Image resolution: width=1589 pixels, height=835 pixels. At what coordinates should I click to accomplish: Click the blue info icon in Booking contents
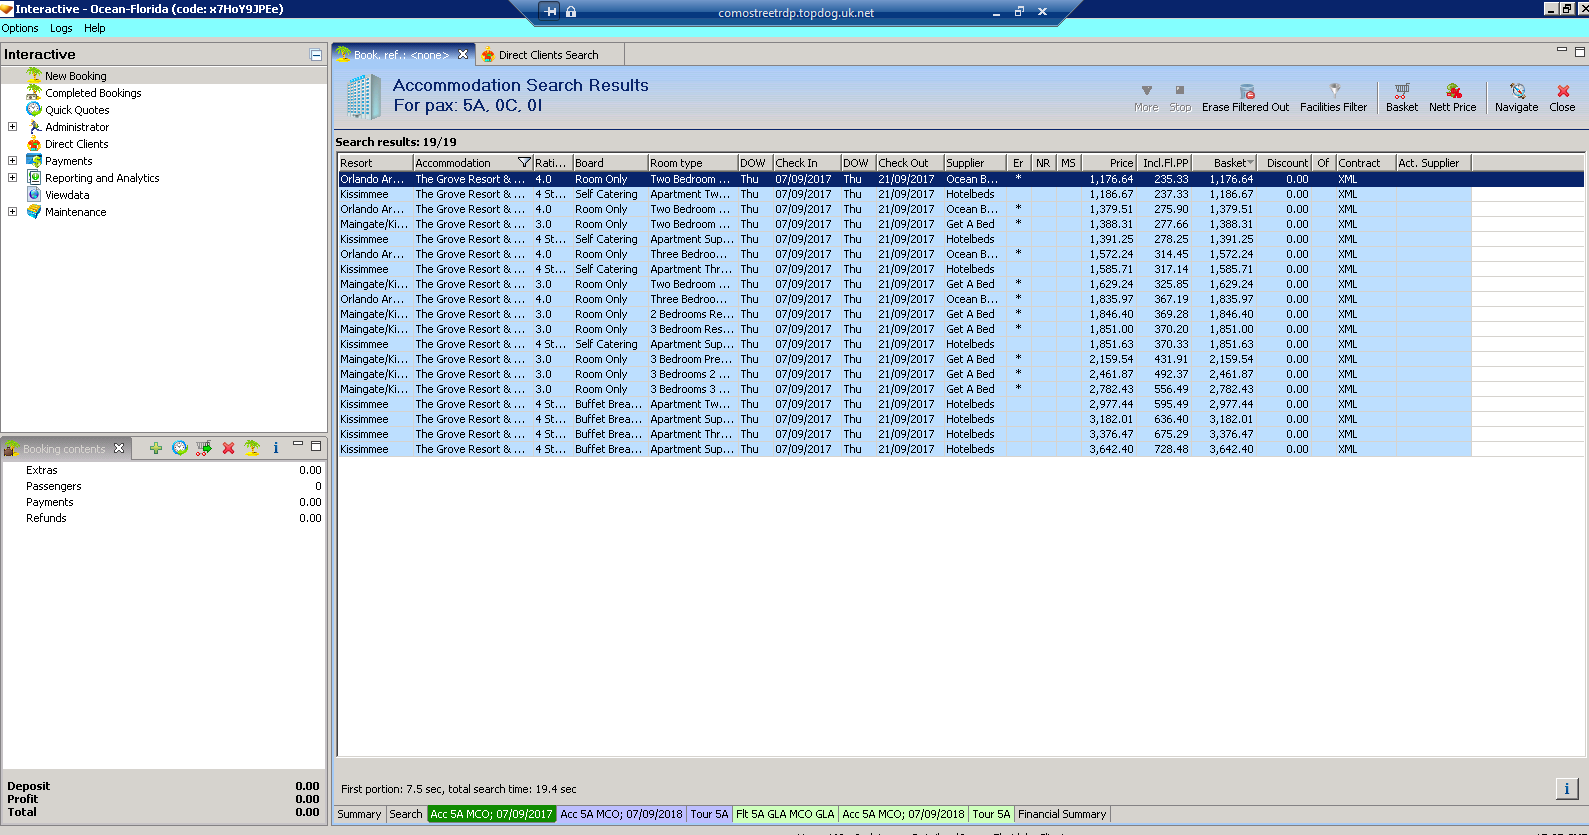click(x=276, y=448)
